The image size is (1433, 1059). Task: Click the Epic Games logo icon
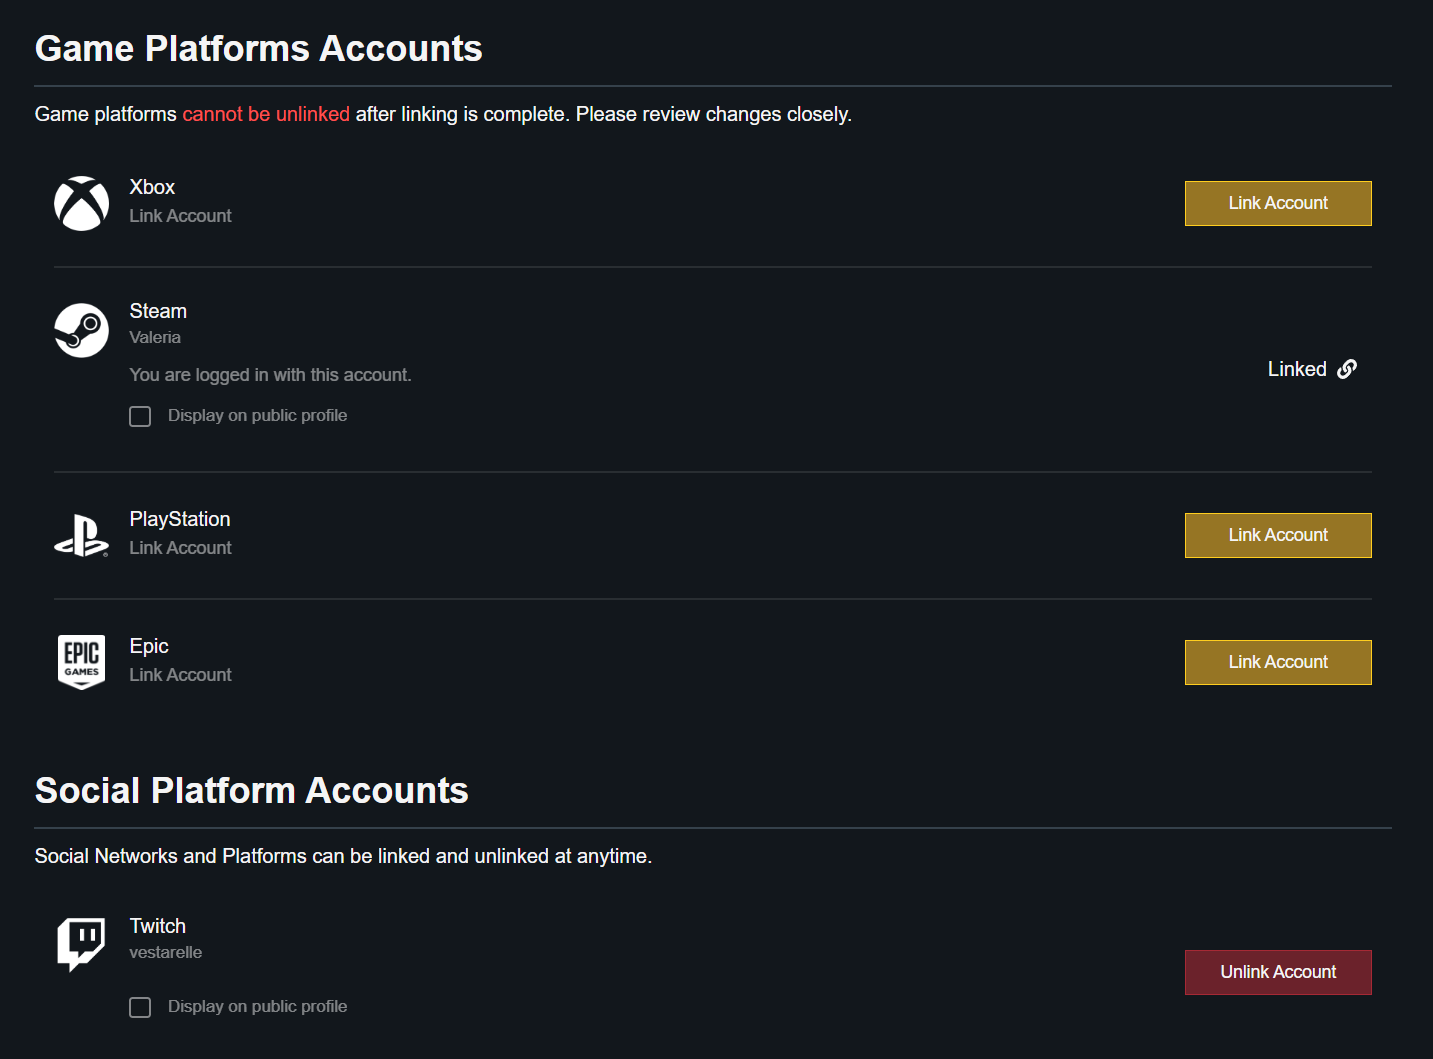[81, 662]
